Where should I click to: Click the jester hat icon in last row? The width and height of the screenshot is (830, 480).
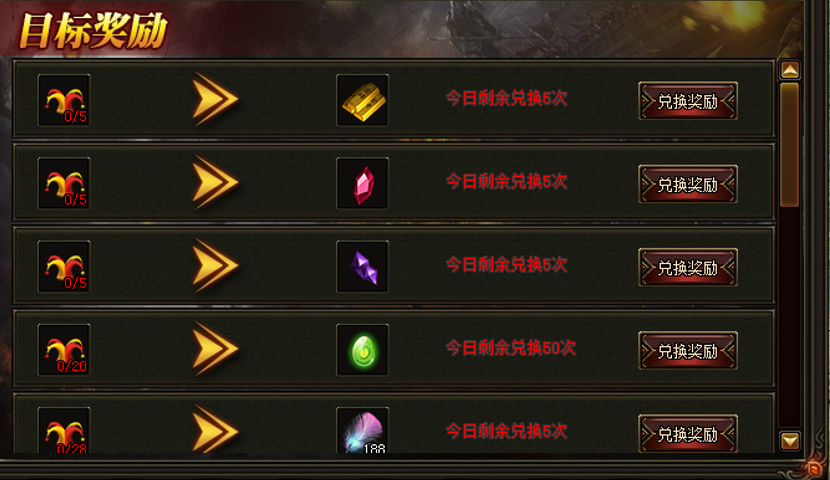click(64, 430)
